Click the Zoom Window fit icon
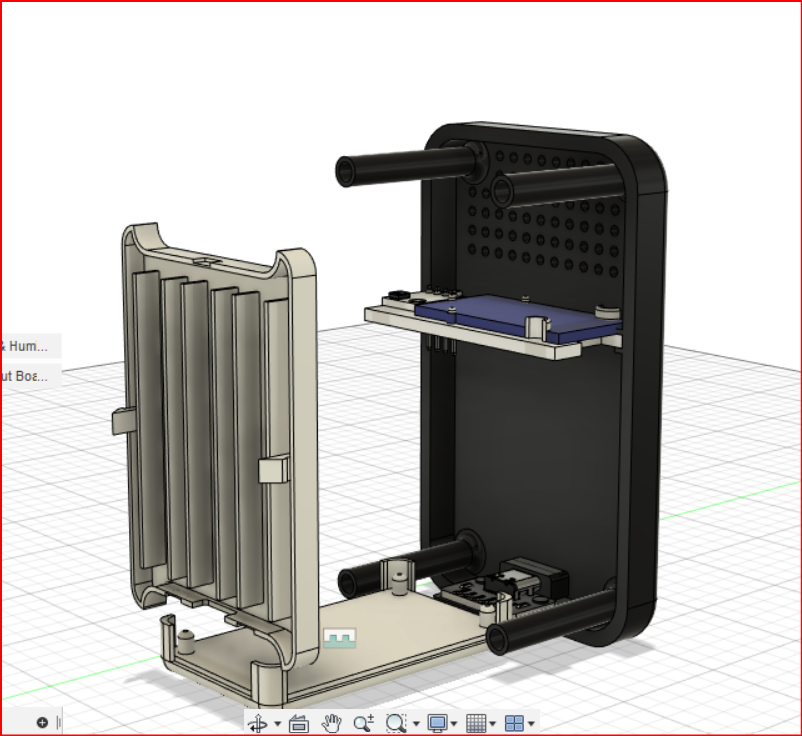 point(396,723)
